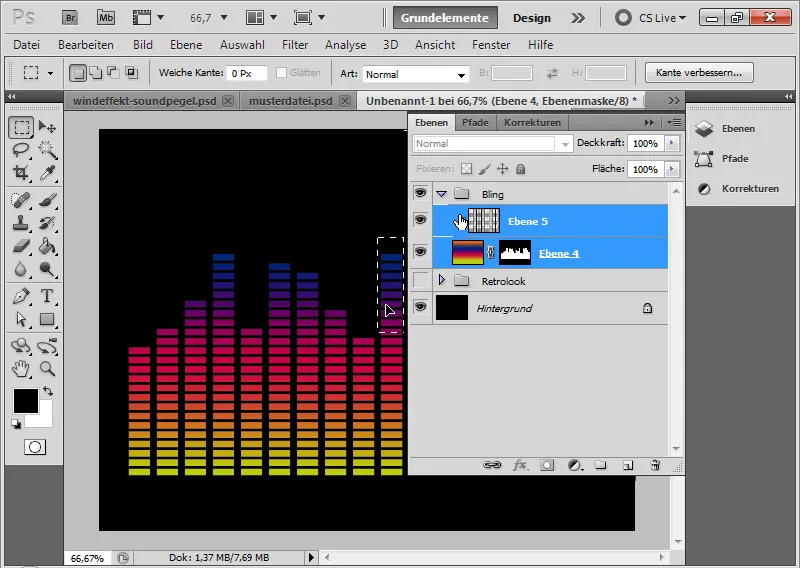The width and height of the screenshot is (800, 568).
Task: Select the Healing Brush tool
Action: (21, 200)
